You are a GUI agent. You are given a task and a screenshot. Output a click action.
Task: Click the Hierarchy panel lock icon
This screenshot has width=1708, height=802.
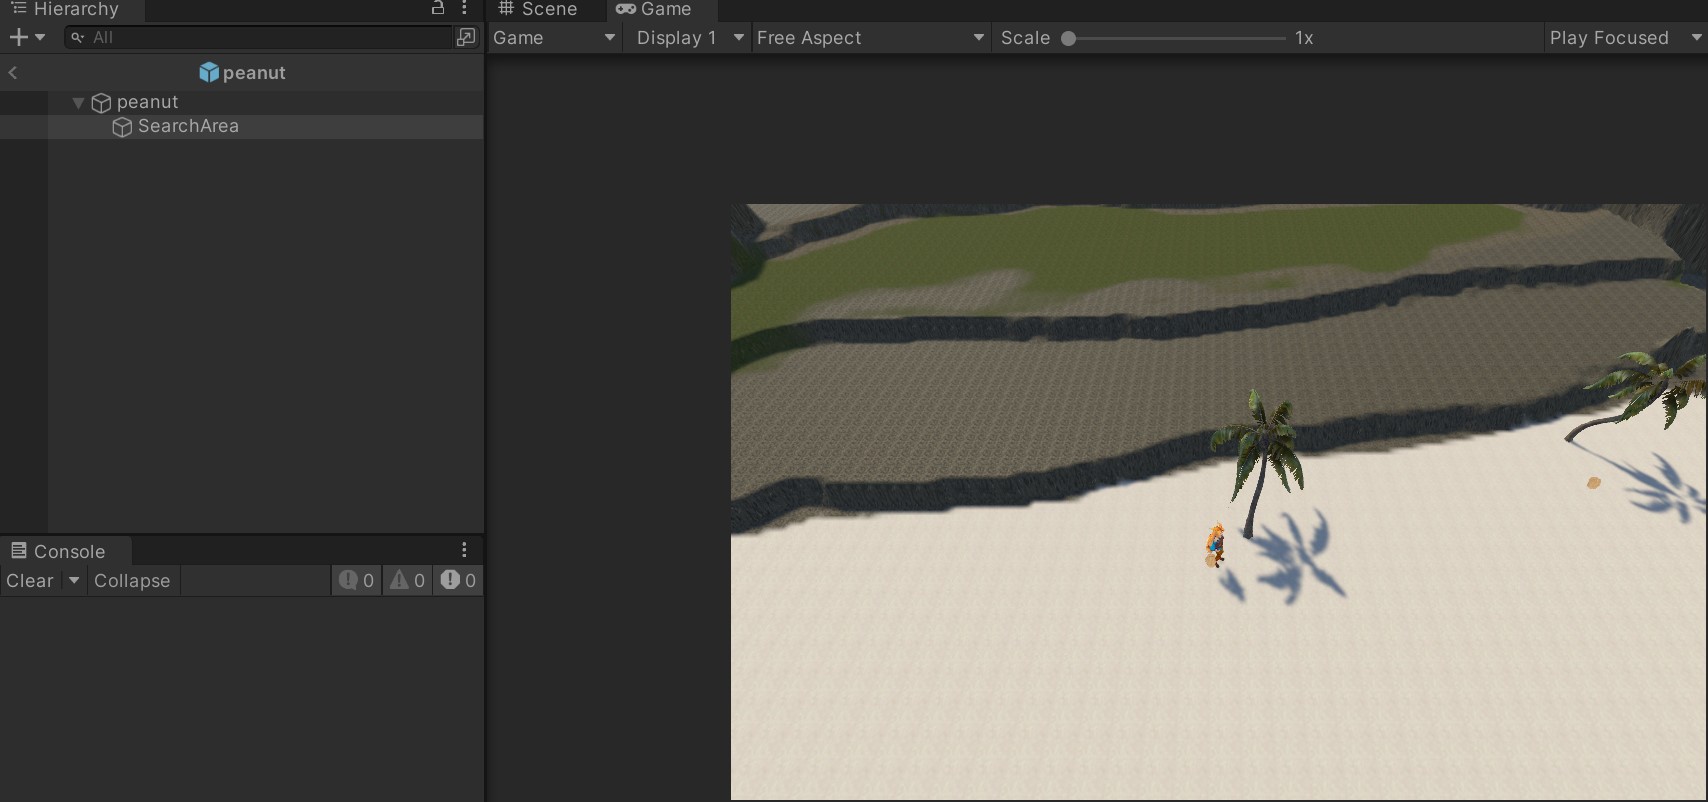(x=437, y=8)
